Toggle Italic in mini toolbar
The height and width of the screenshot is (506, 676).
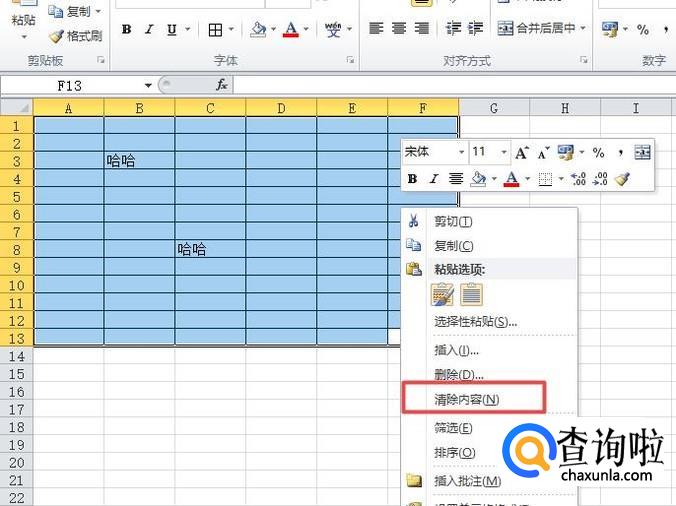click(x=434, y=178)
